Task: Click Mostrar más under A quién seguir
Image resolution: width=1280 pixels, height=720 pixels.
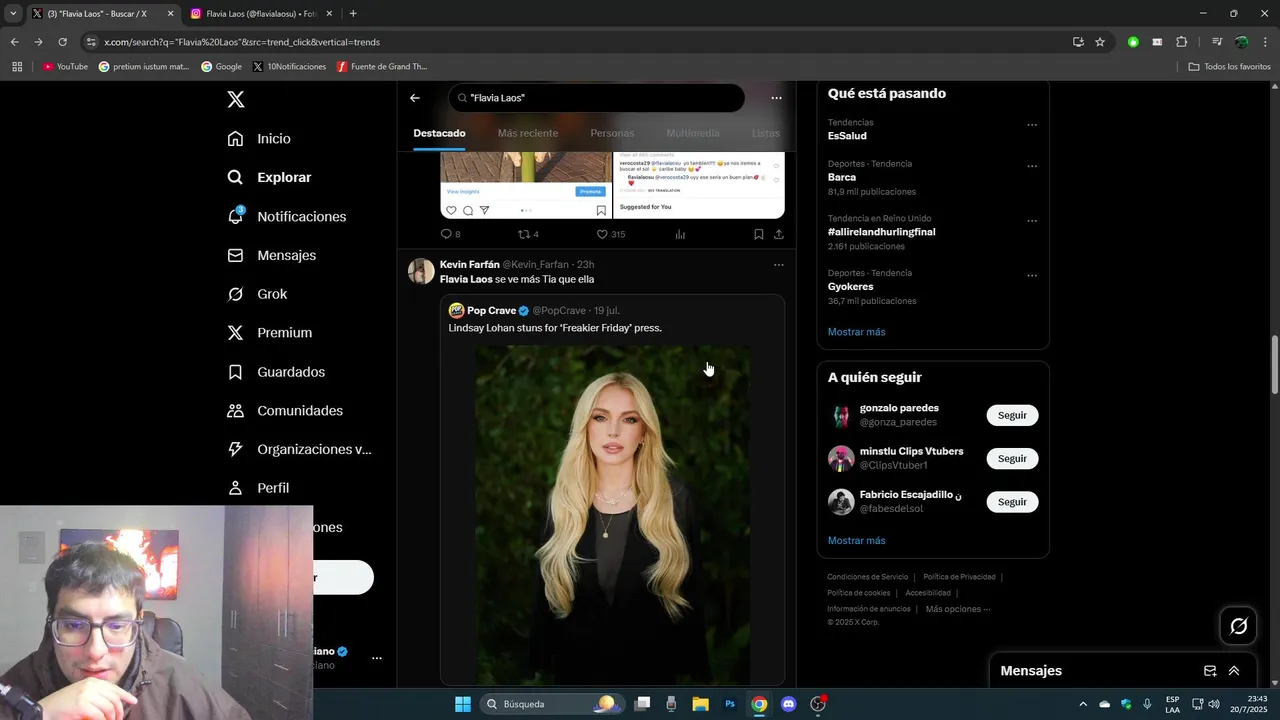Action: (x=856, y=541)
